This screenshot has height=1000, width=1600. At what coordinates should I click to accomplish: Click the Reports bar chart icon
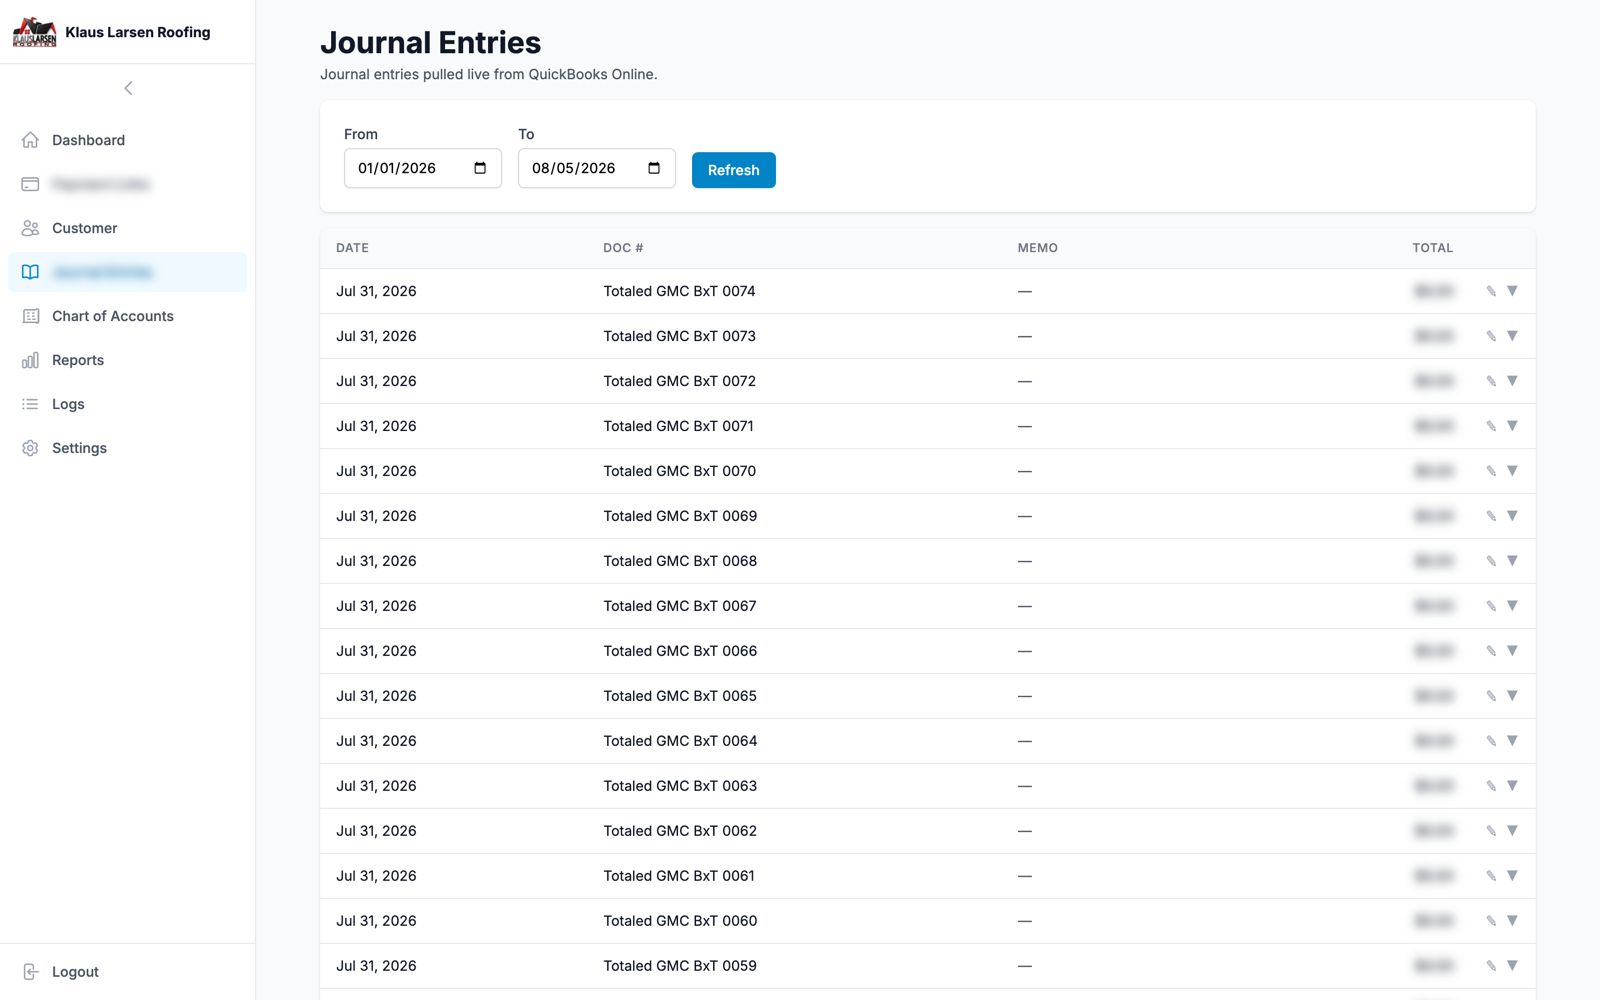(30, 360)
